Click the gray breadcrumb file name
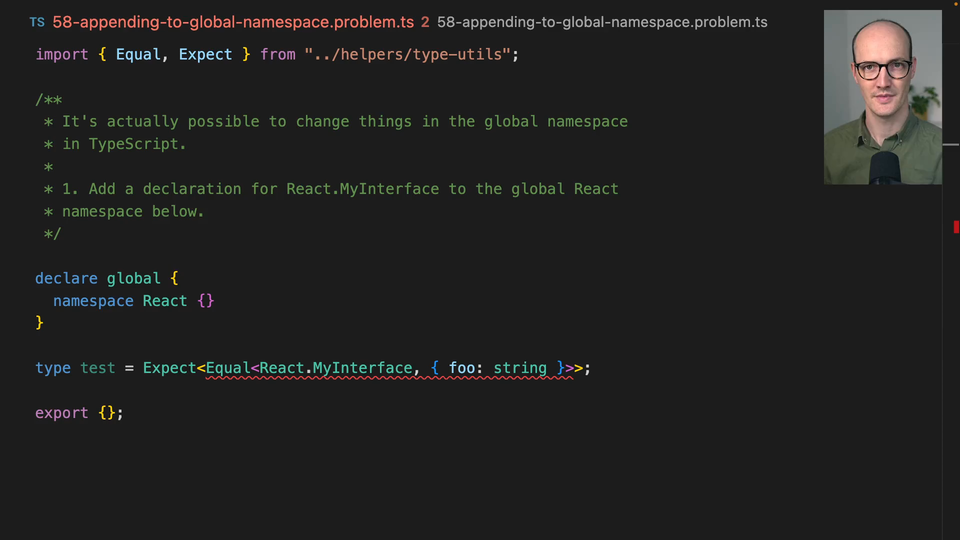 click(x=602, y=22)
